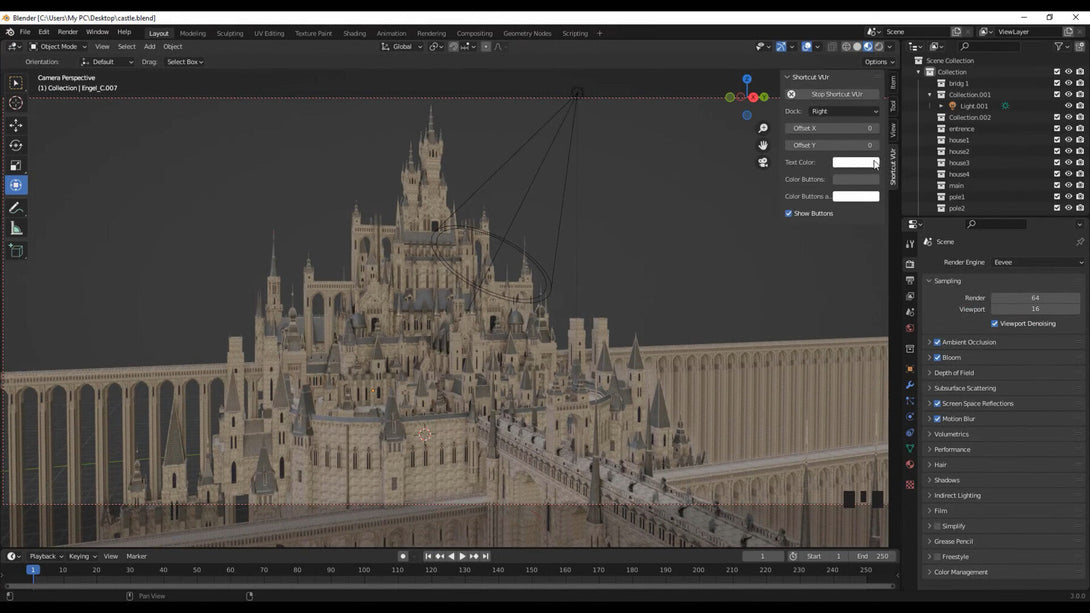Expand the Light.001 tree item
Screen dimensions: 1090x613
tap(941, 106)
